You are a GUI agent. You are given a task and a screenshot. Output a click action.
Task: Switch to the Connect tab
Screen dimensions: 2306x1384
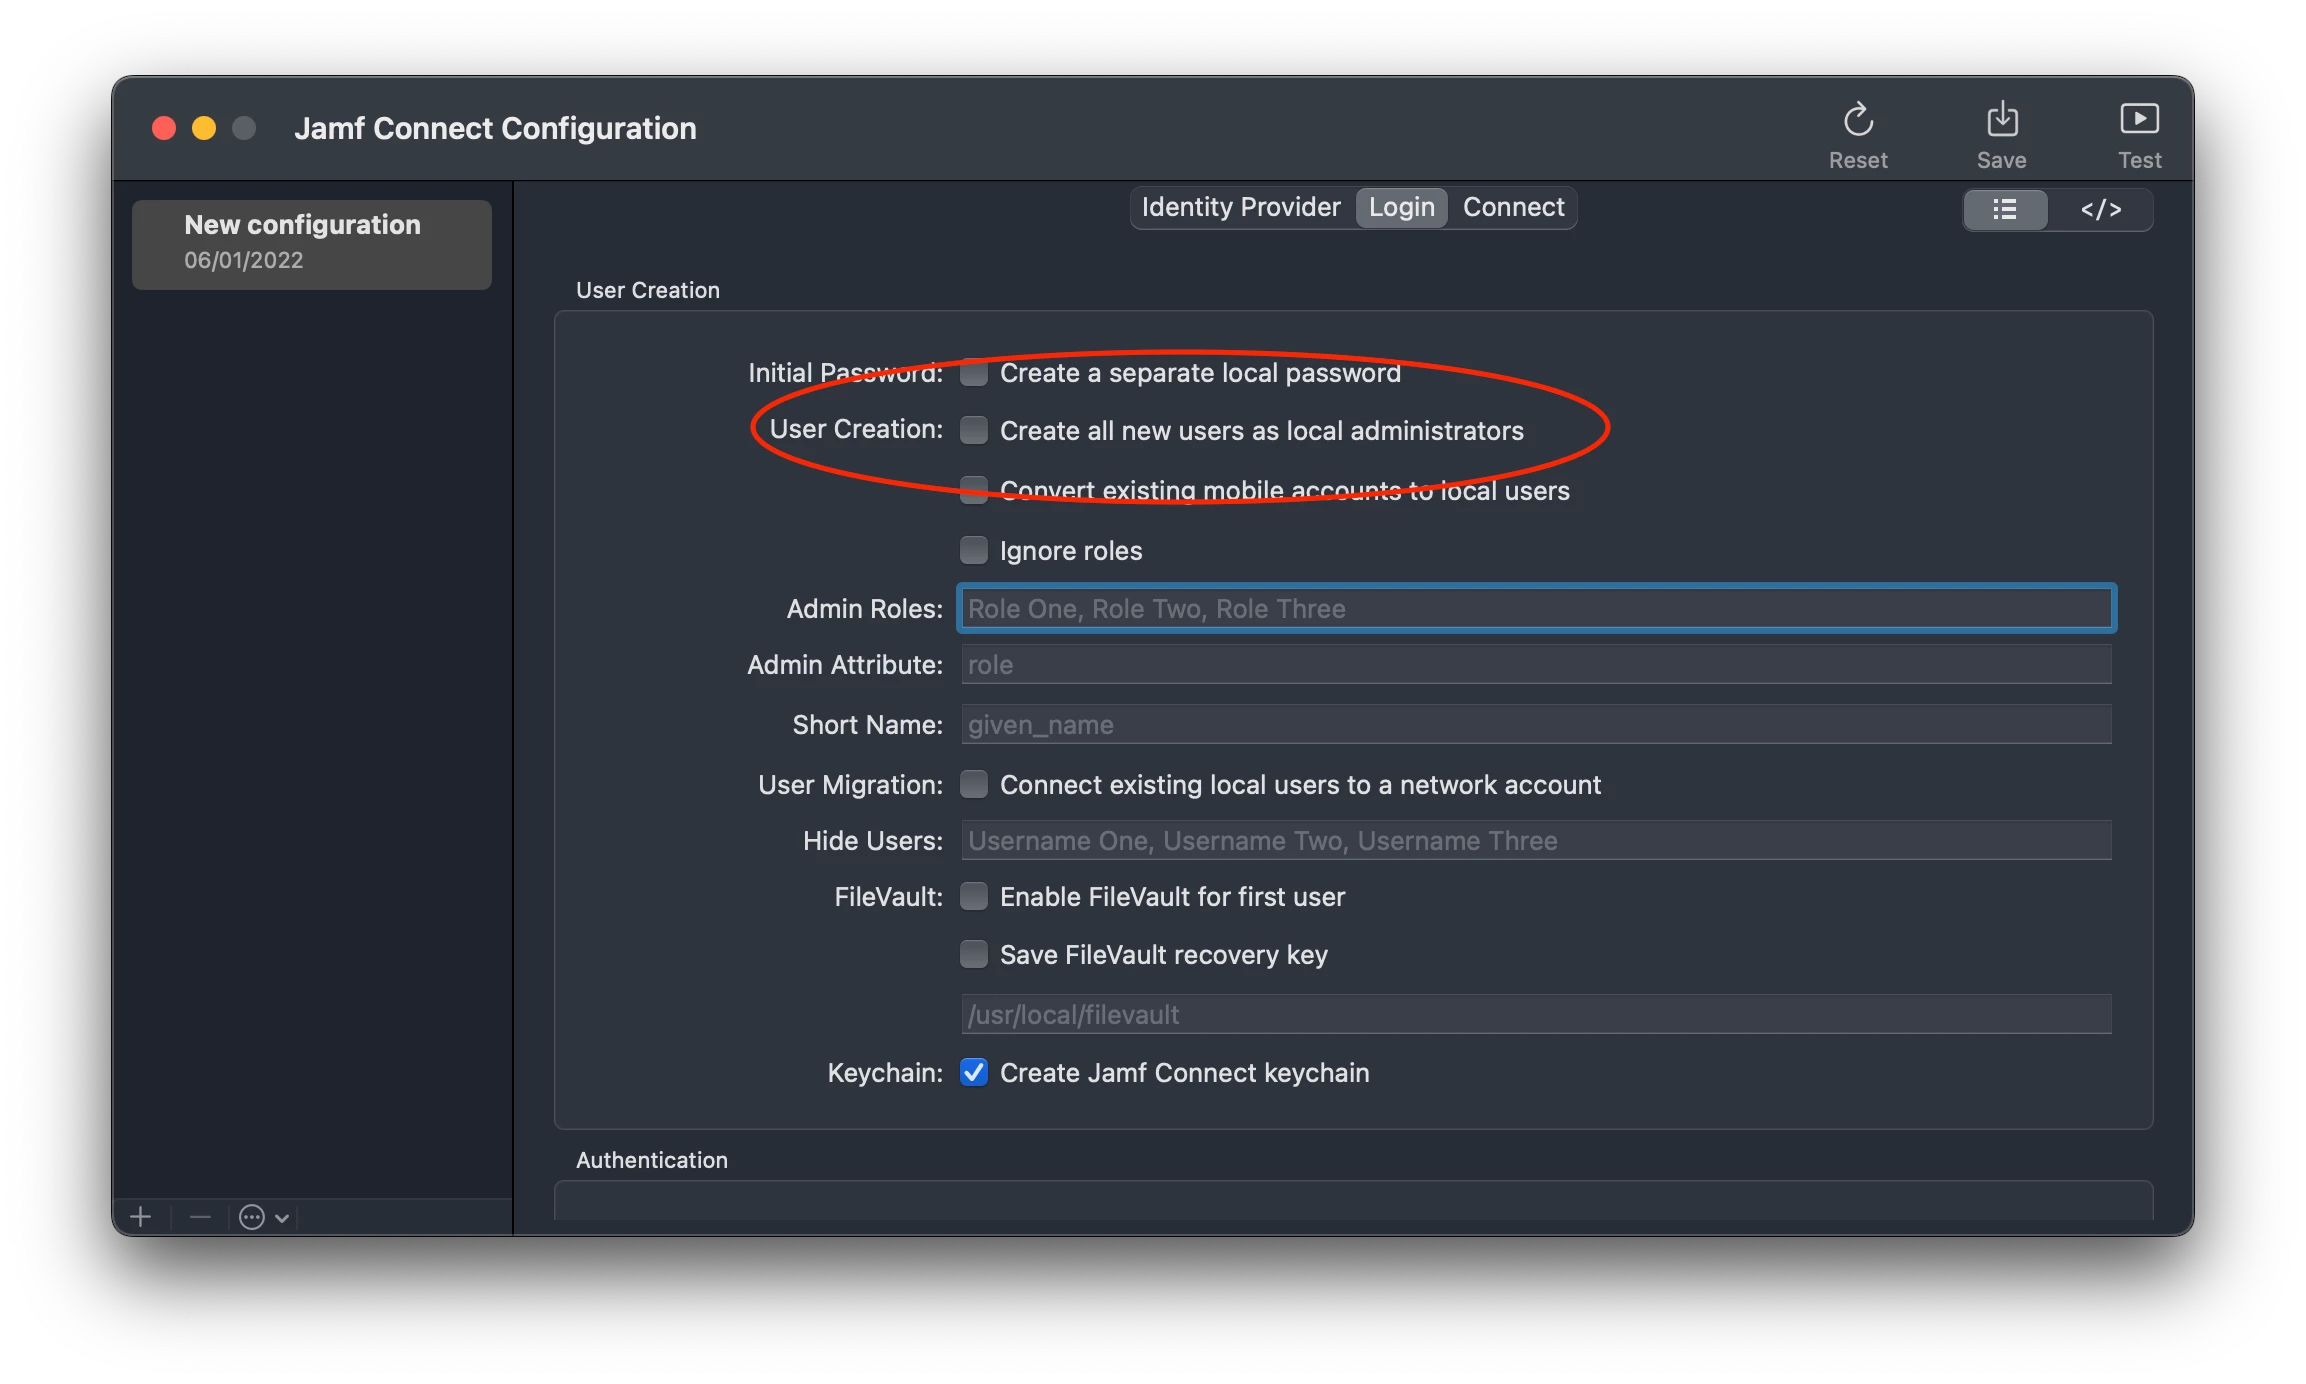pyautogui.click(x=1513, y=207)
